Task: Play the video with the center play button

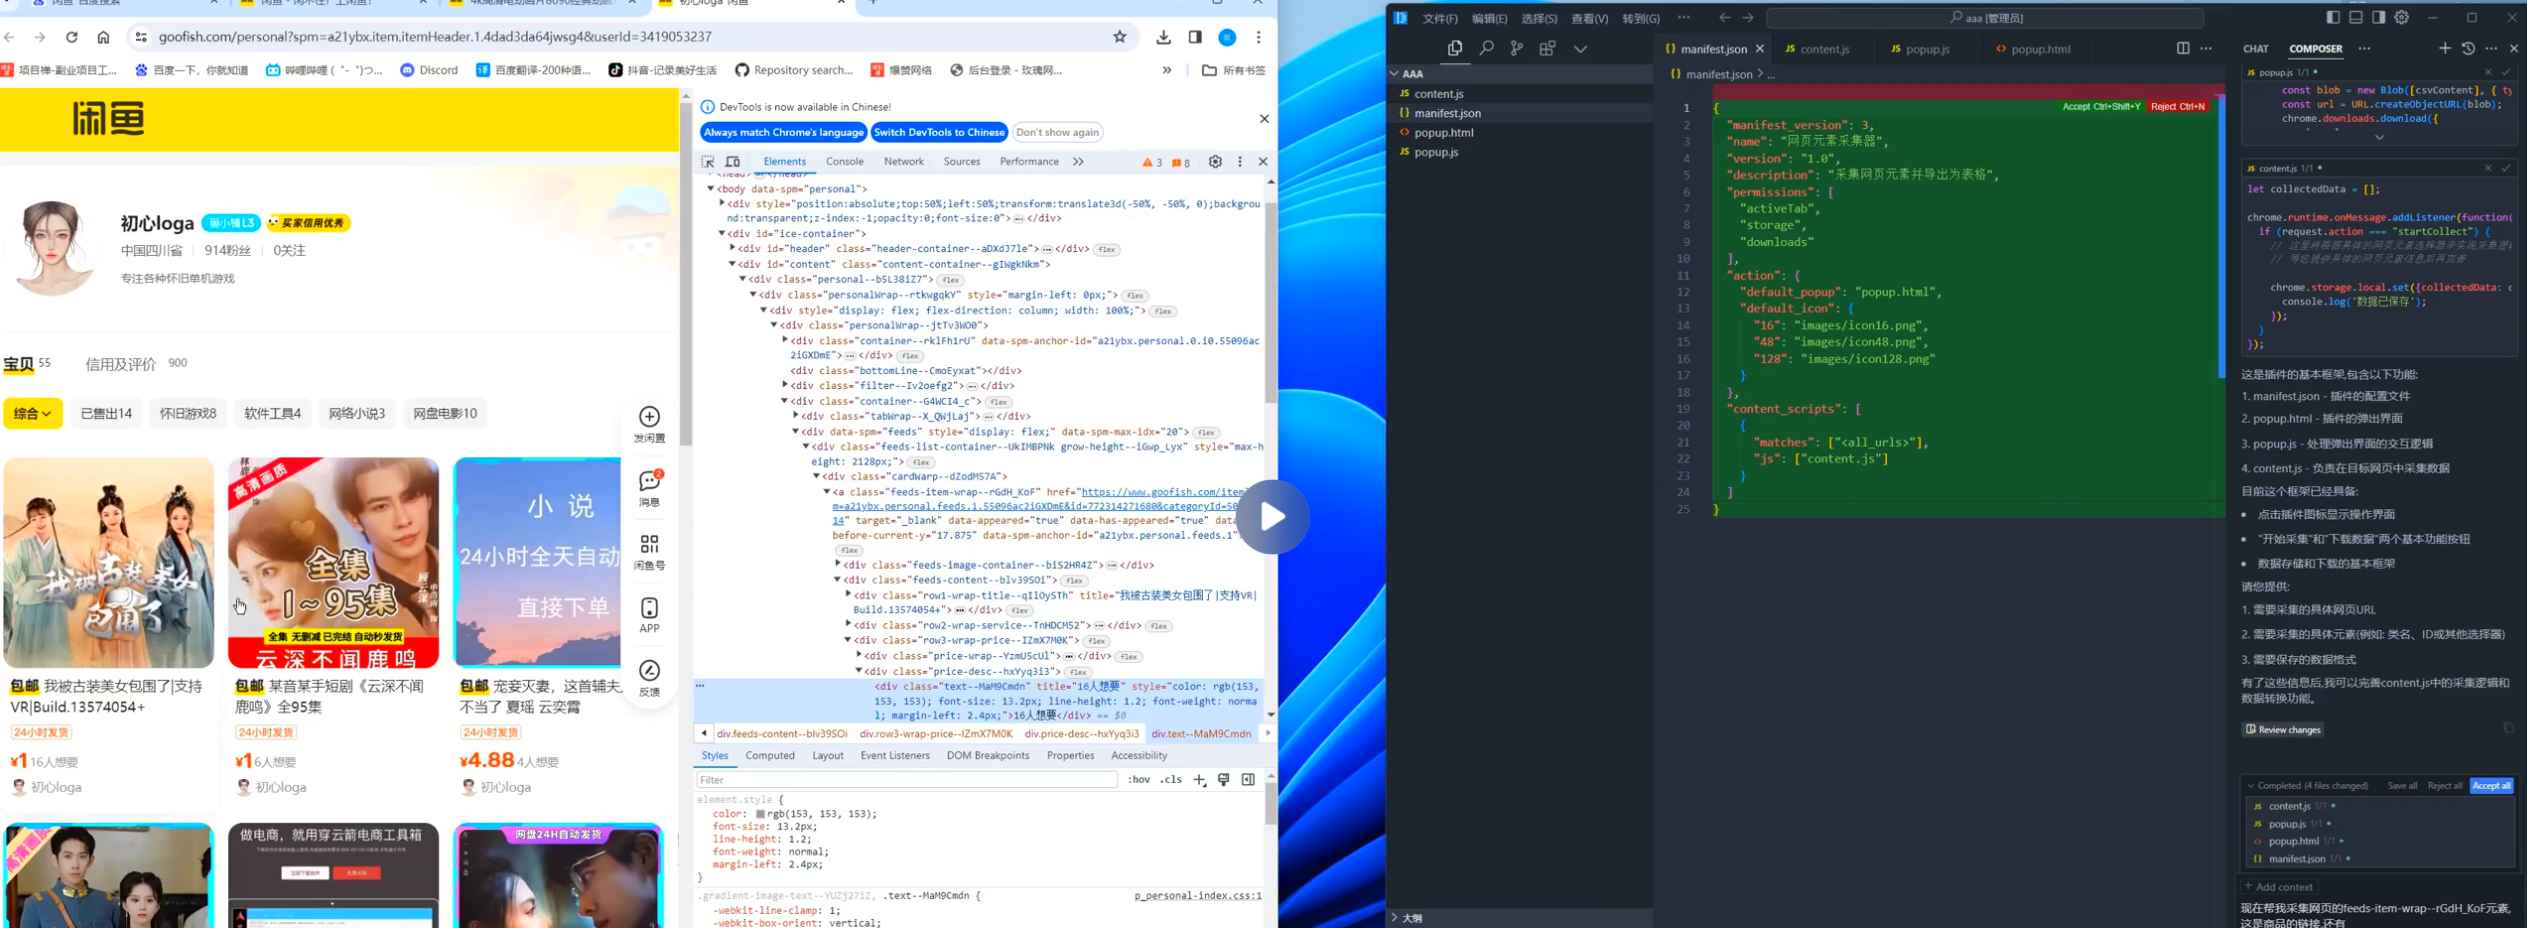Action: coord(1272,517)
